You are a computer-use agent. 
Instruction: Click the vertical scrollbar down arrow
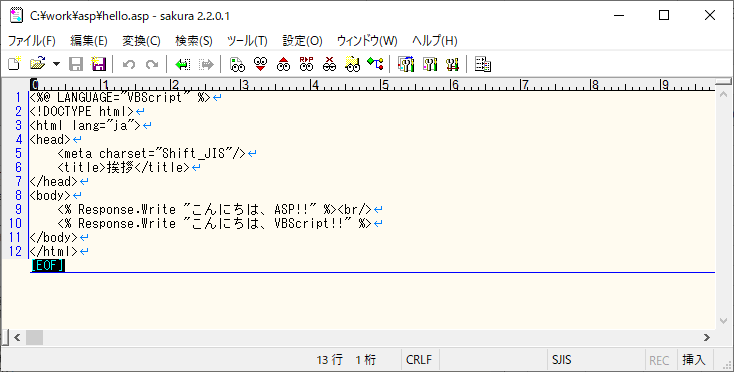coord(723,321)
